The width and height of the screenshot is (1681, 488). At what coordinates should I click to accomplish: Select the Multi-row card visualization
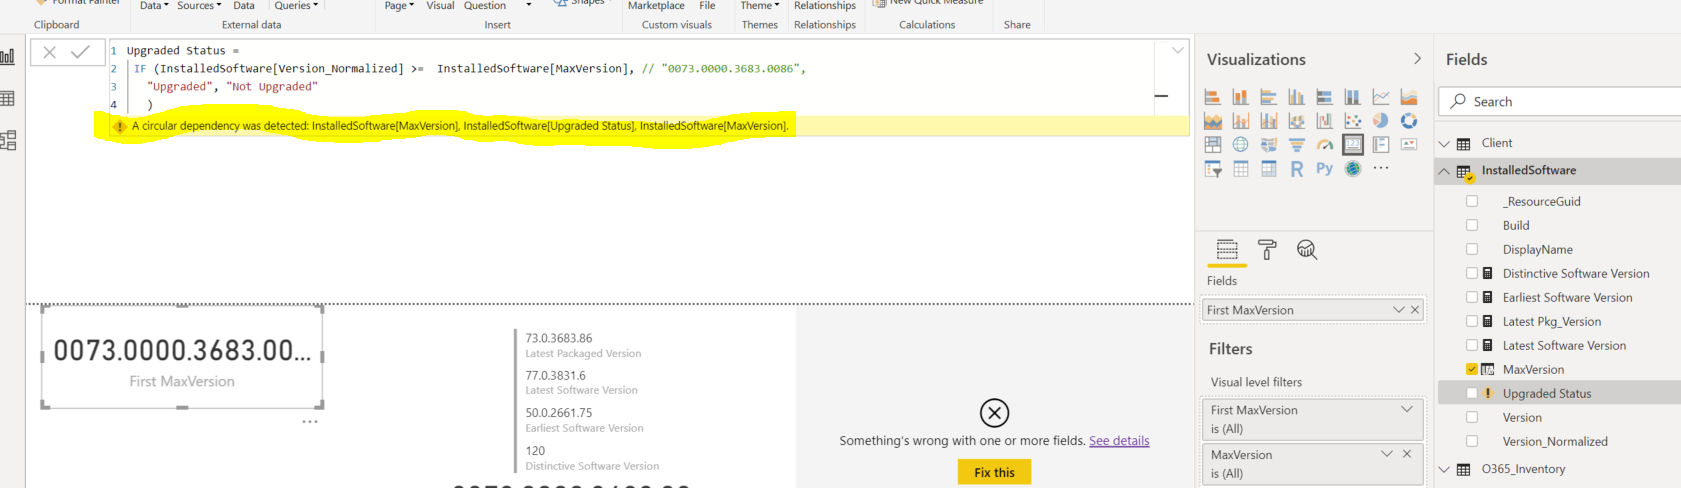tap(1381, 144)
